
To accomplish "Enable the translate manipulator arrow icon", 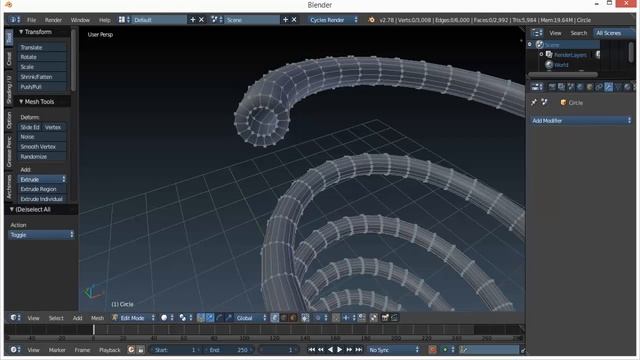I will tap(210, 318).
